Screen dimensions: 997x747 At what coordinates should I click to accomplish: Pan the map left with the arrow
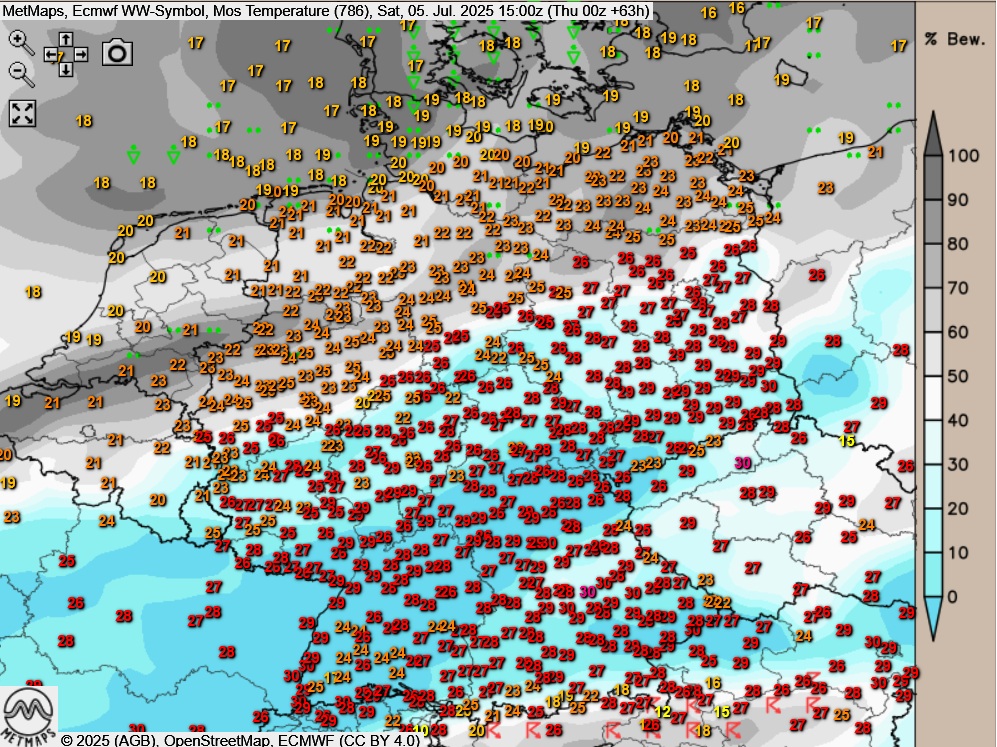pos(51,54)
